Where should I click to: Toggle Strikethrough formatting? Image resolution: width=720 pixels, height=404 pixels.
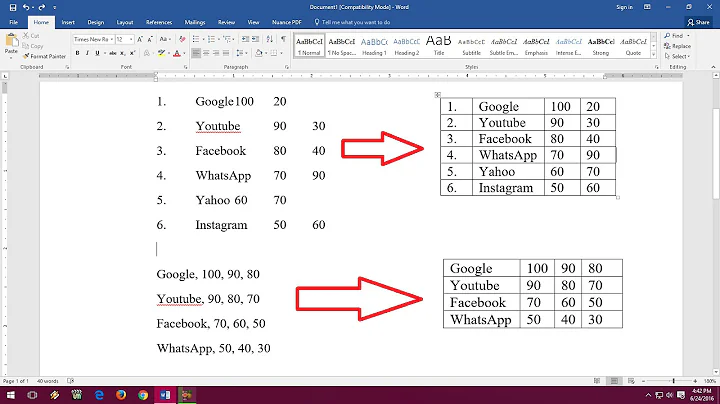coord(112,53)
